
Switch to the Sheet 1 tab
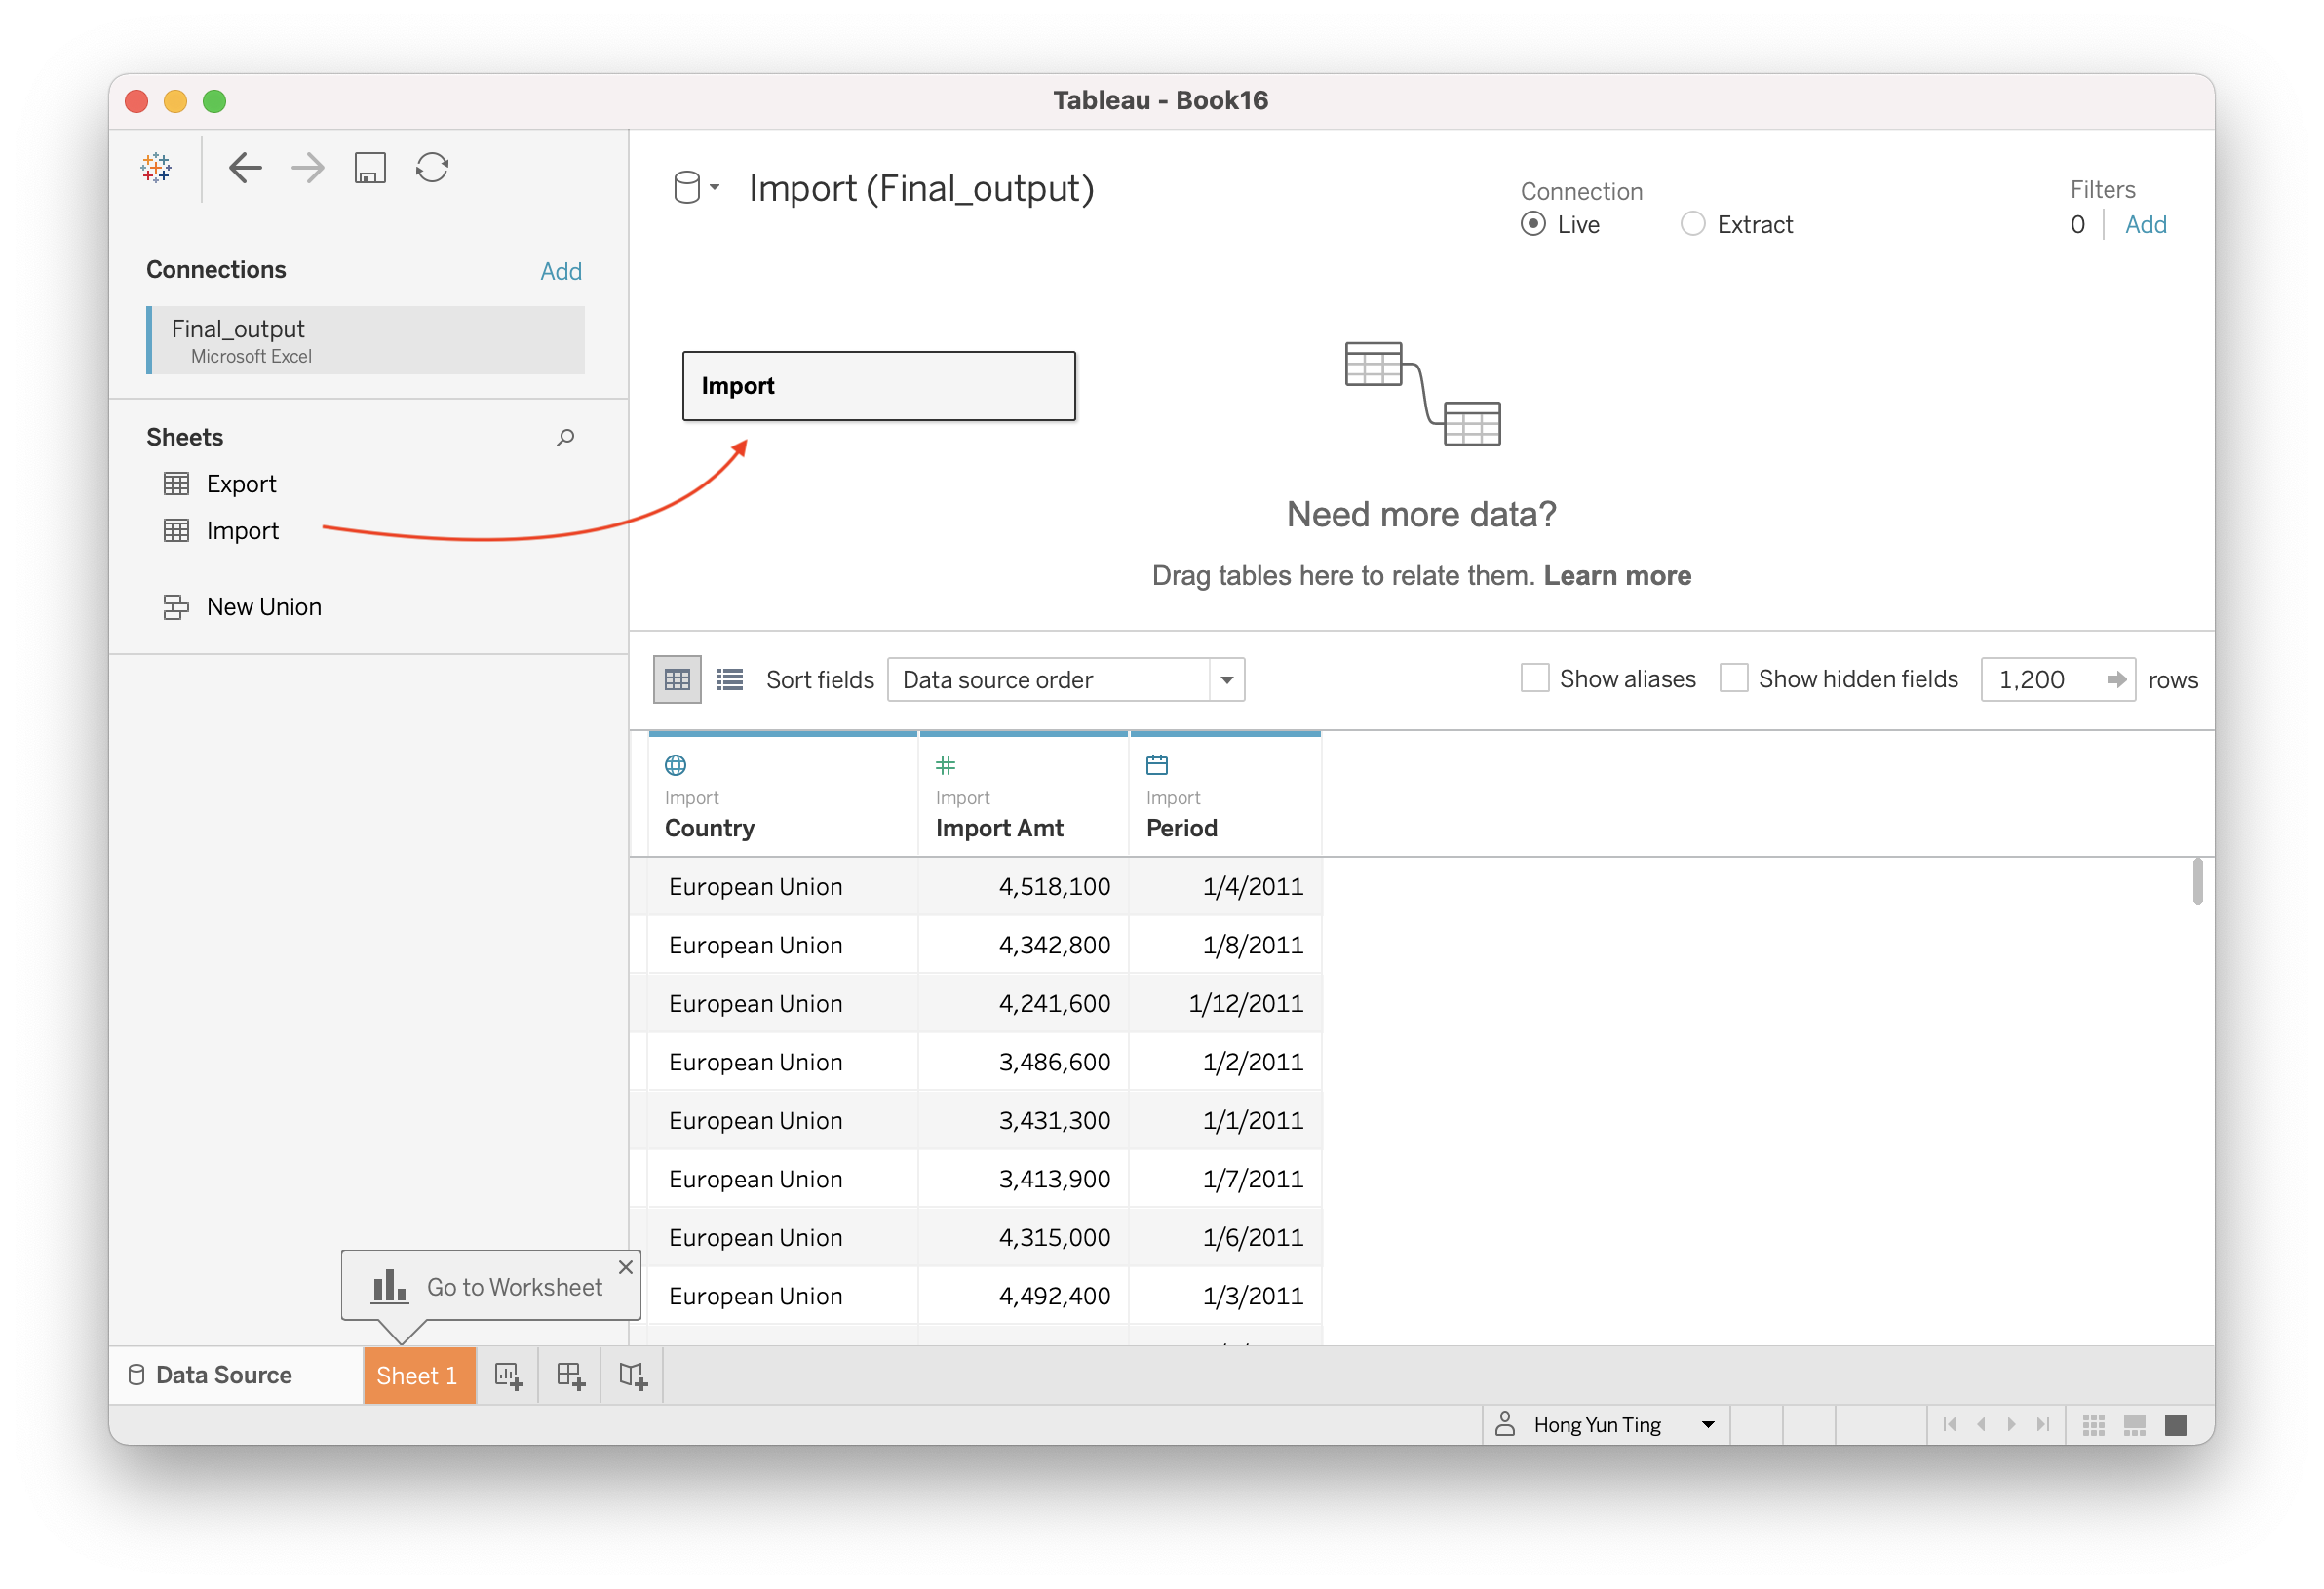pyautogui.click(x=417, y=1376)
